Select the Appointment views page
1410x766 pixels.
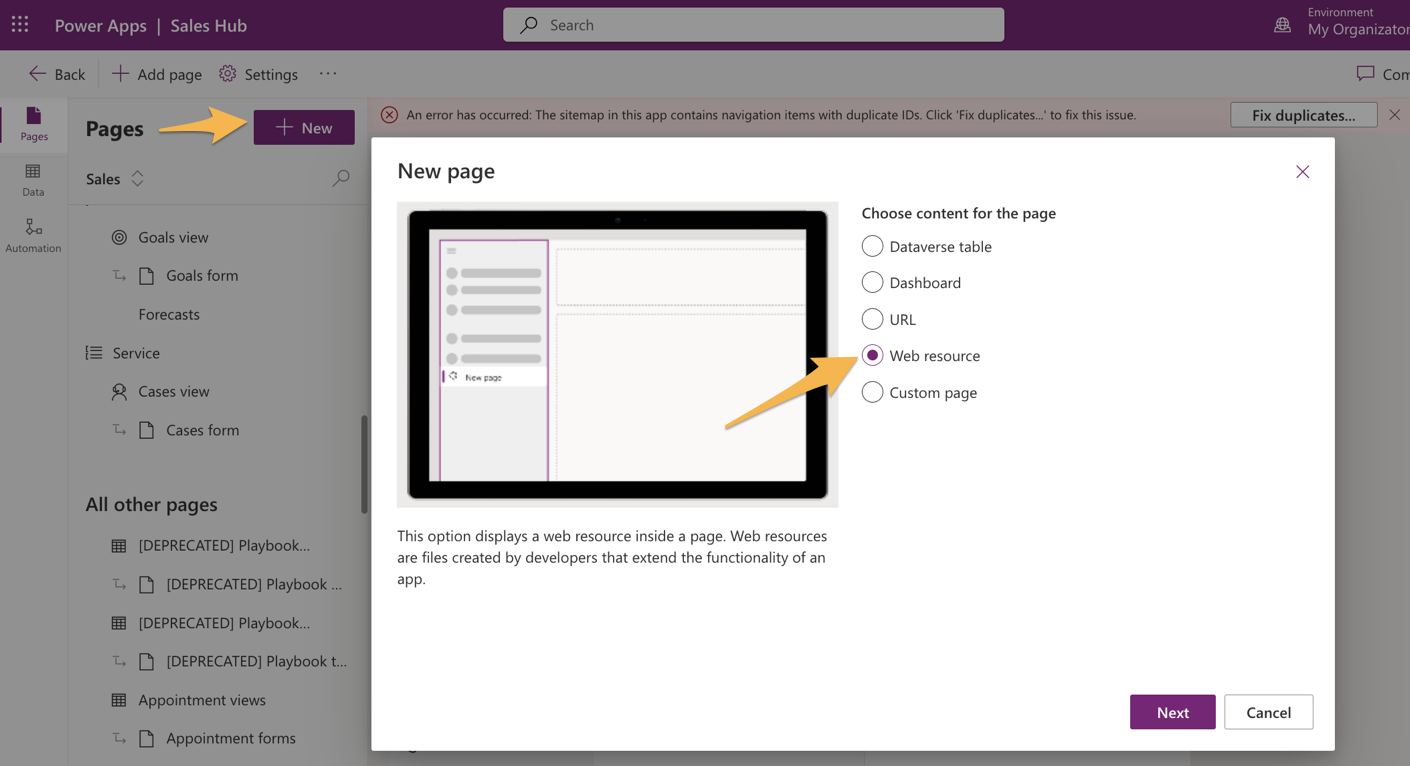click(202, 700)
